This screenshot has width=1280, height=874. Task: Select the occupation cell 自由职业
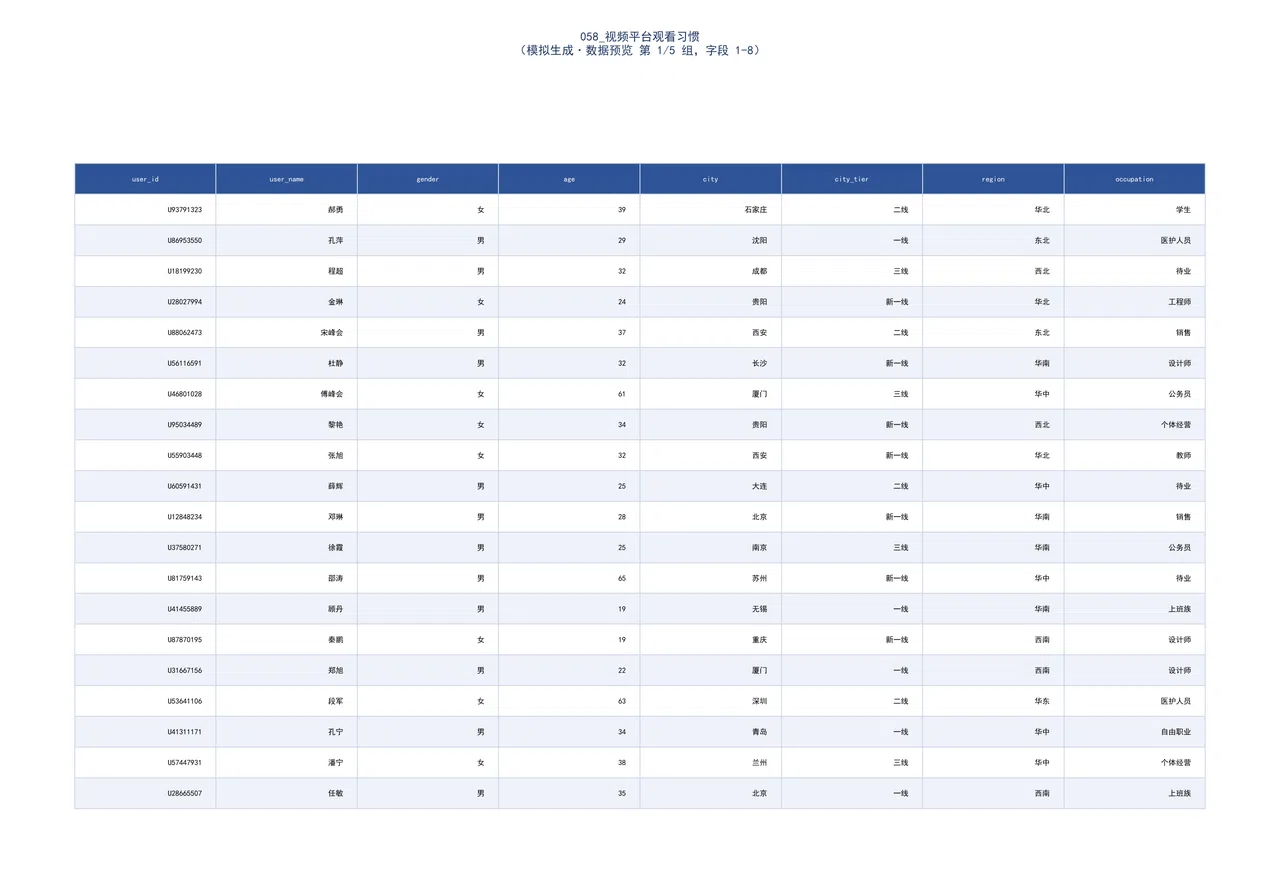[x=1135, y=732]
